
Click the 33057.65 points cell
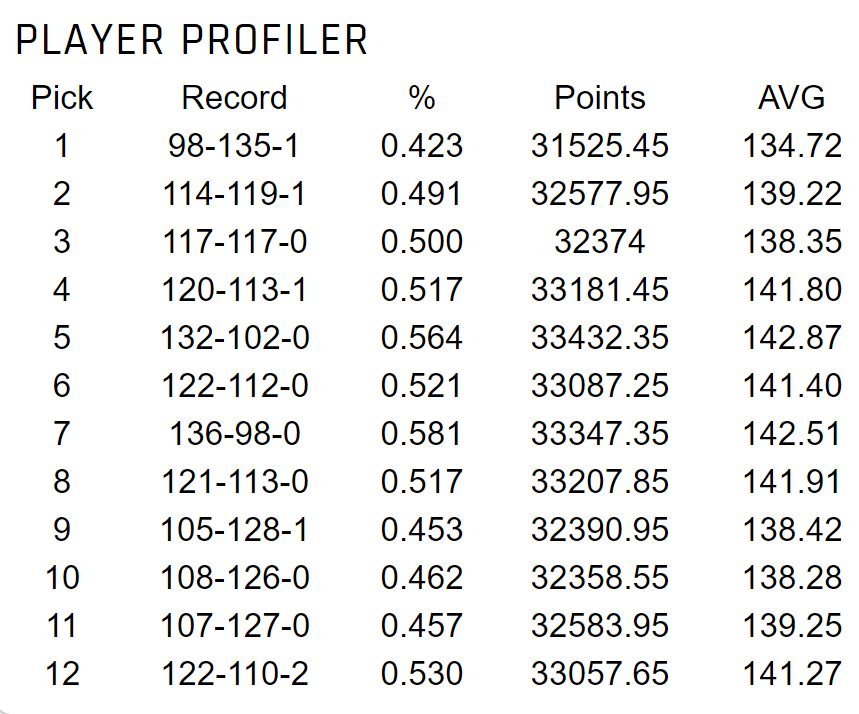600,674
